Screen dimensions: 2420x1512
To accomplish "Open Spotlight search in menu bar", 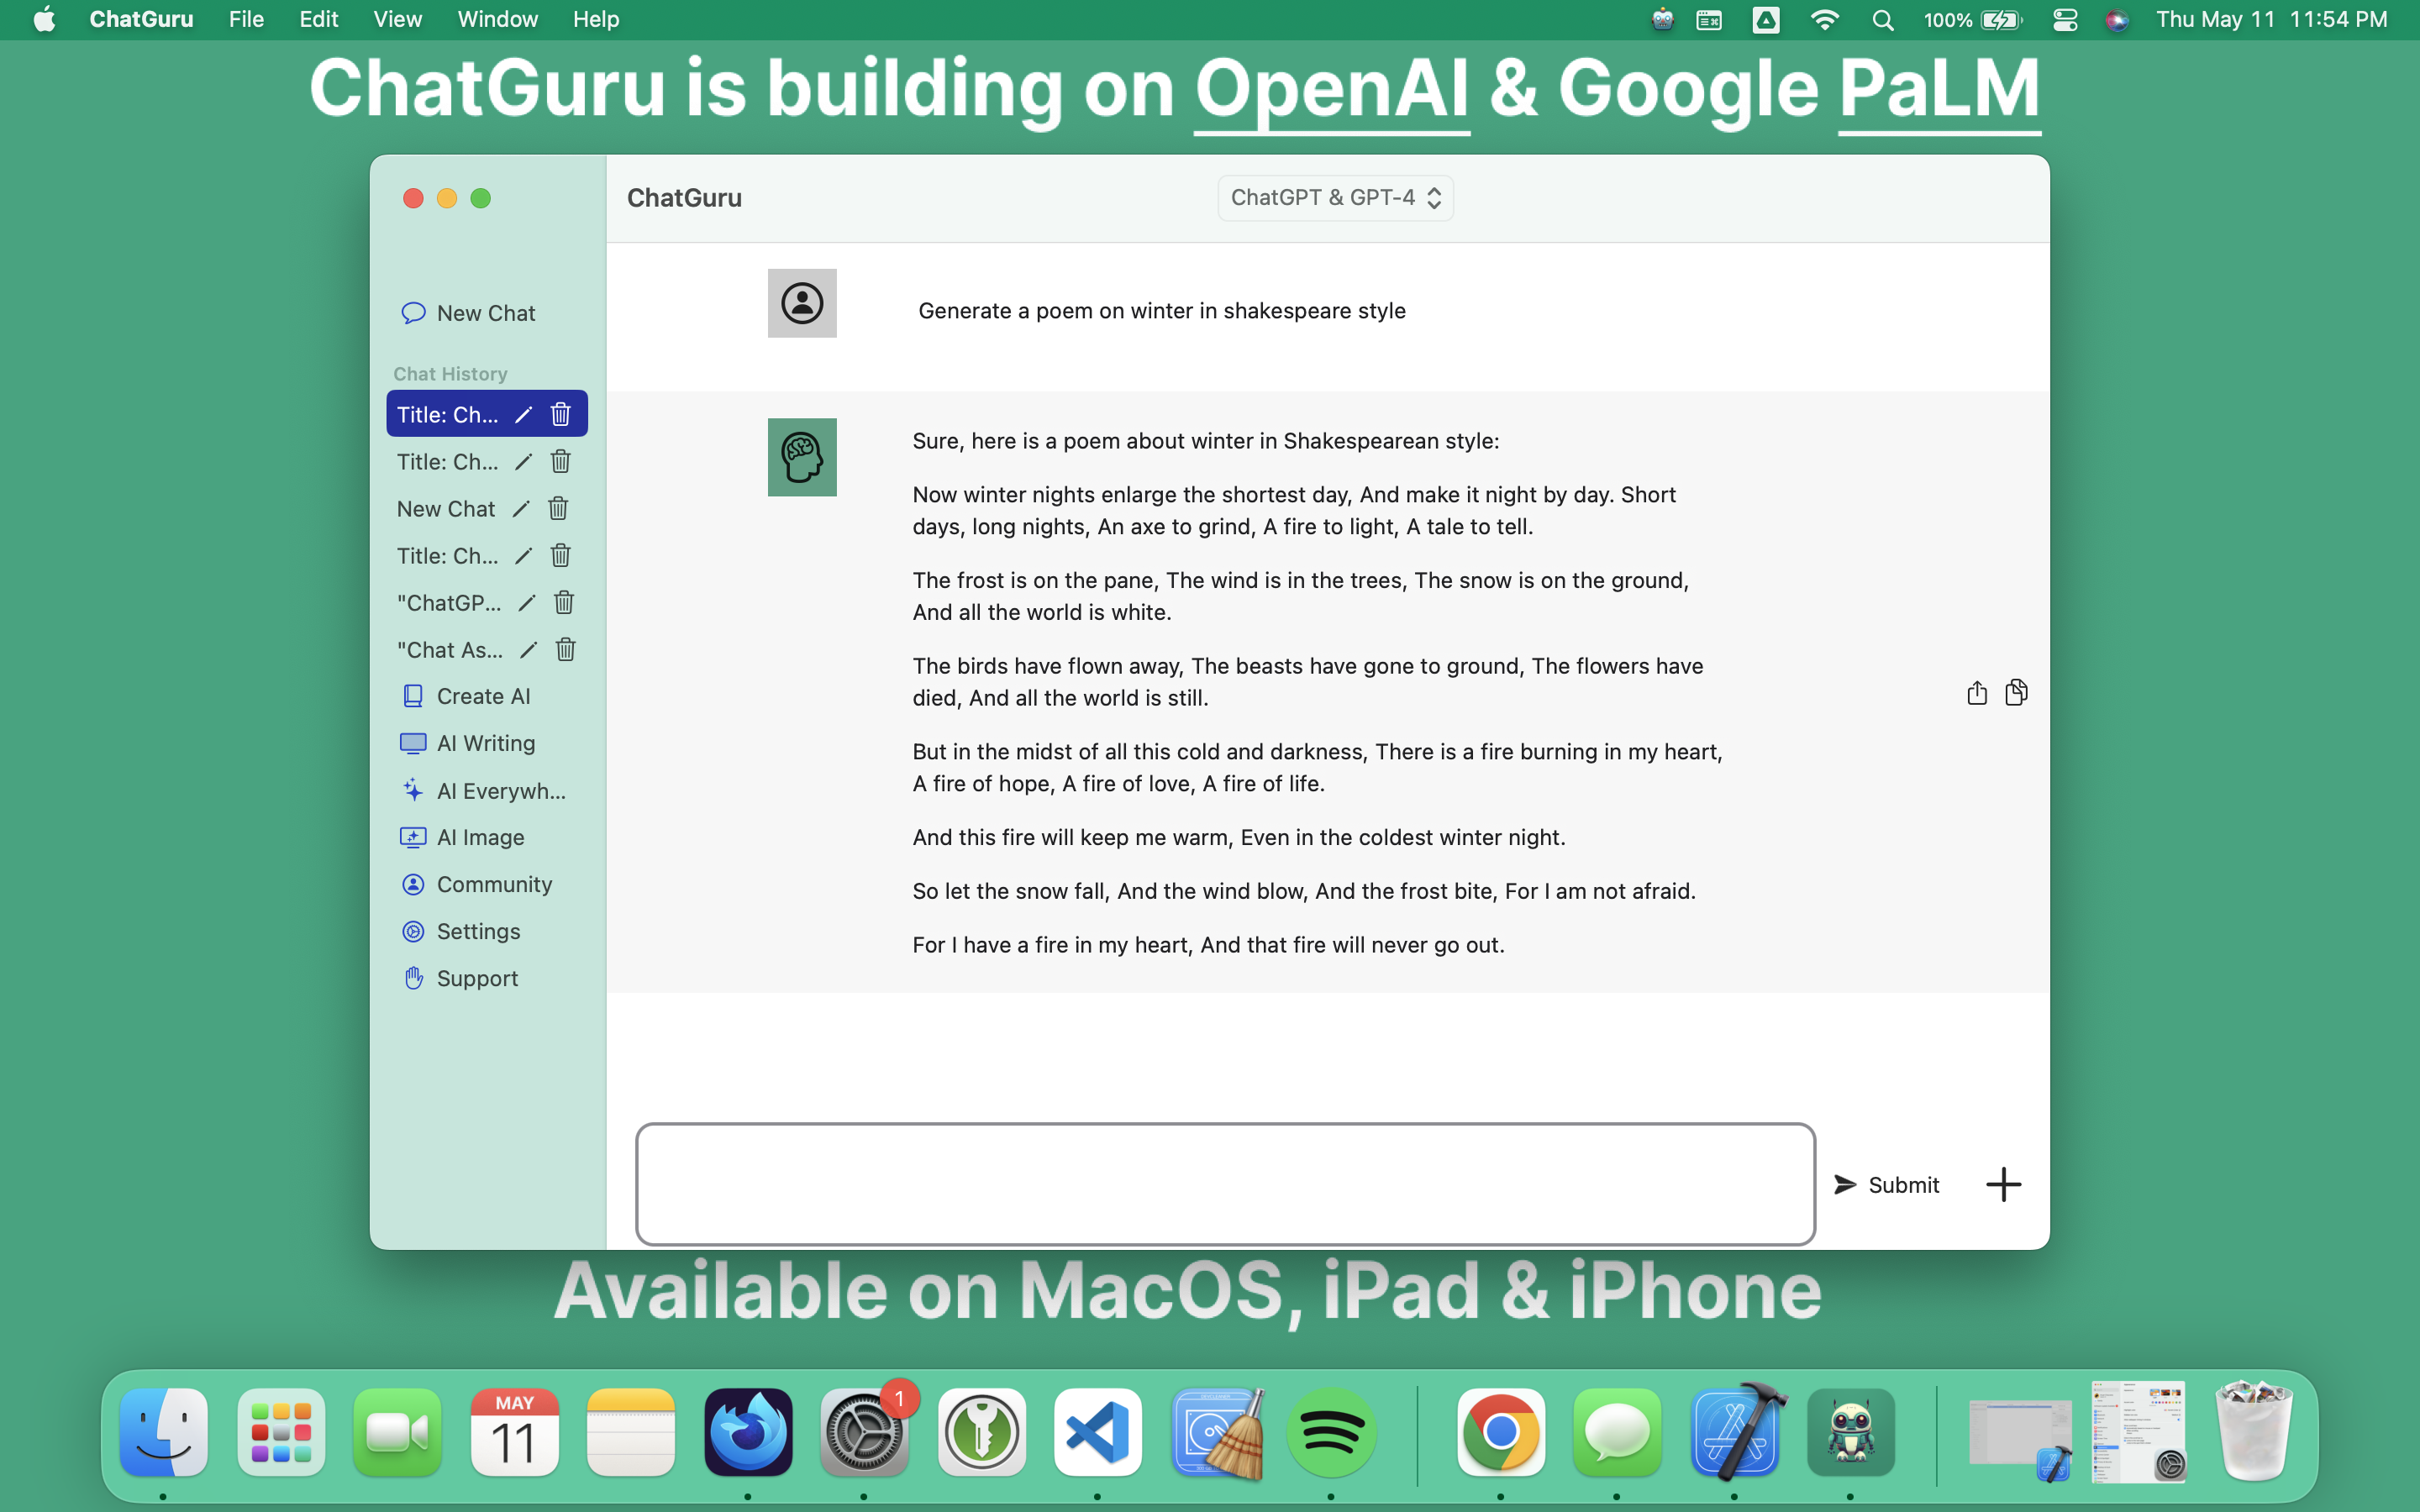I will coord(1883,20).
